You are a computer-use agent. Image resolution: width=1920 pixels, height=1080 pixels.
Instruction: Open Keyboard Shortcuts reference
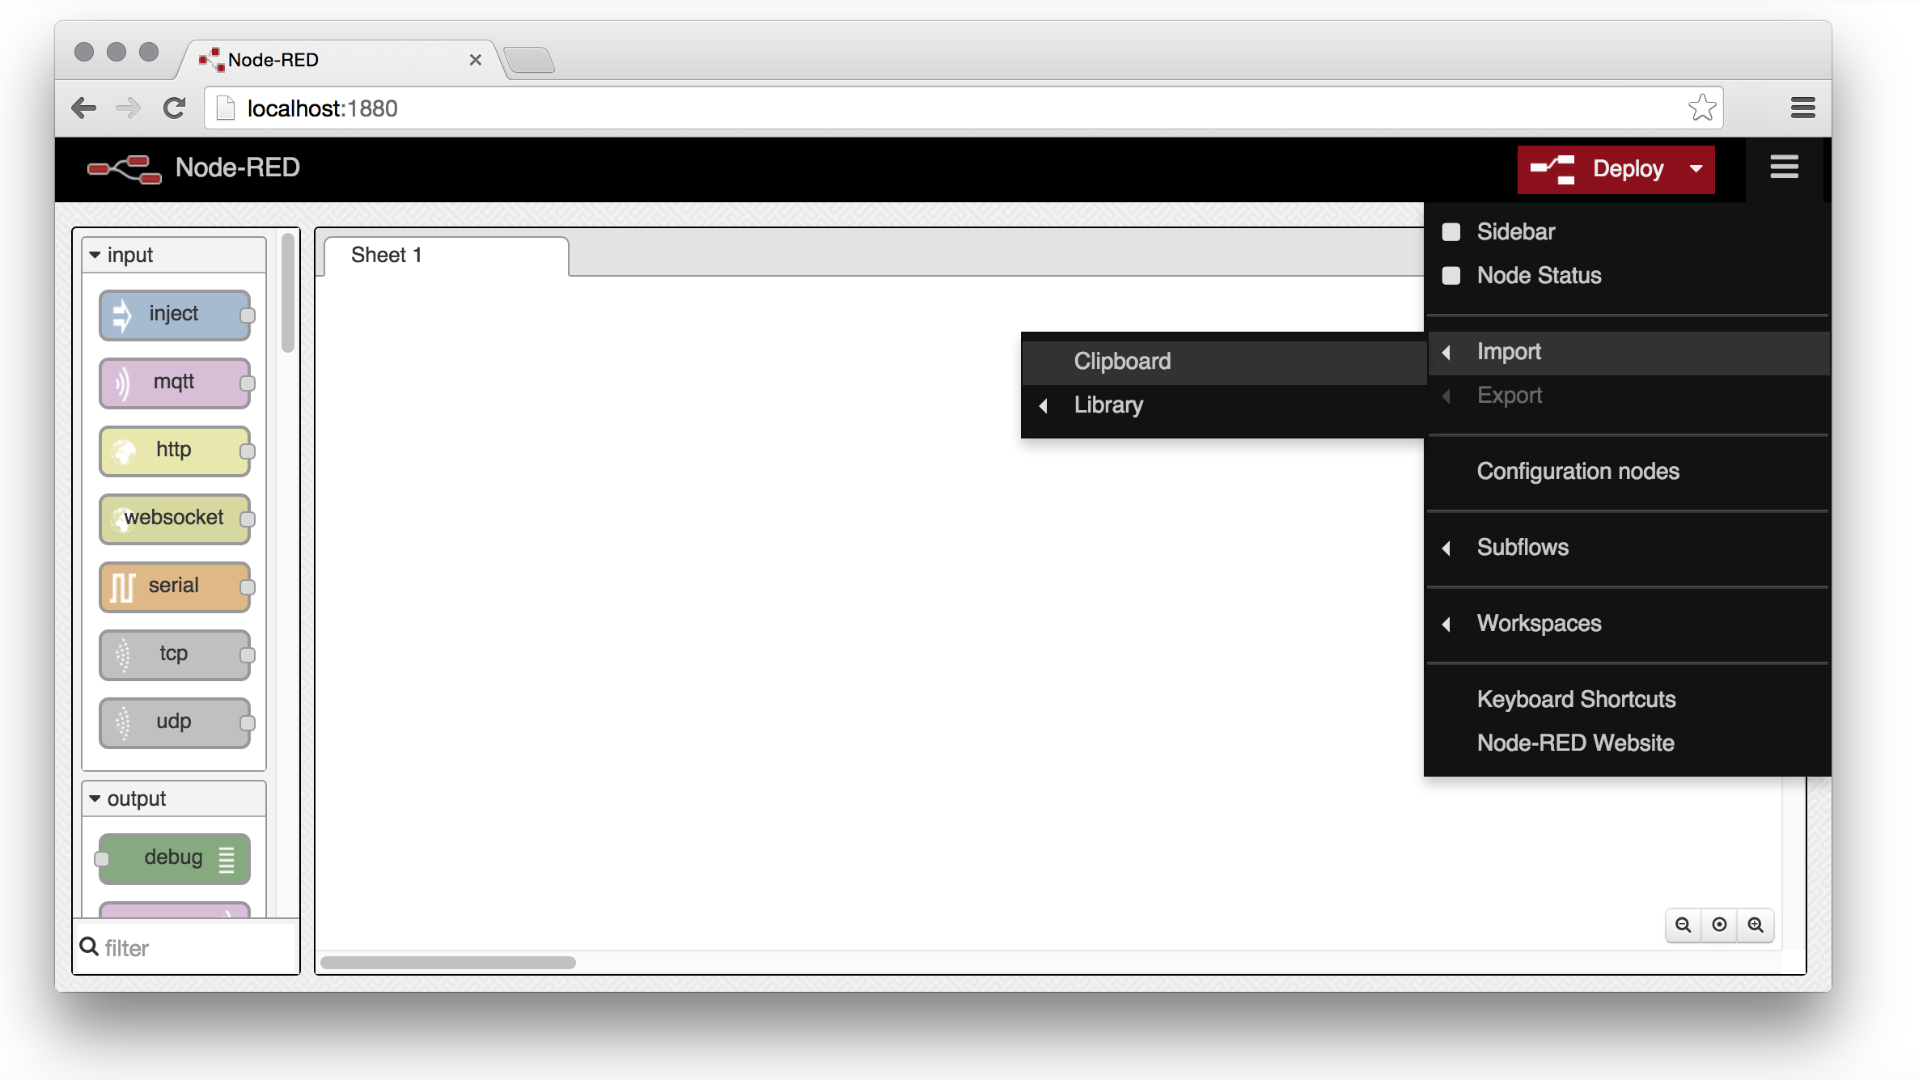(1576, 699)
